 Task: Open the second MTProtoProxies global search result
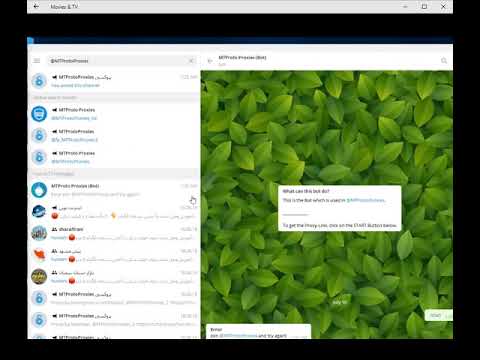[x=114, y=135]
